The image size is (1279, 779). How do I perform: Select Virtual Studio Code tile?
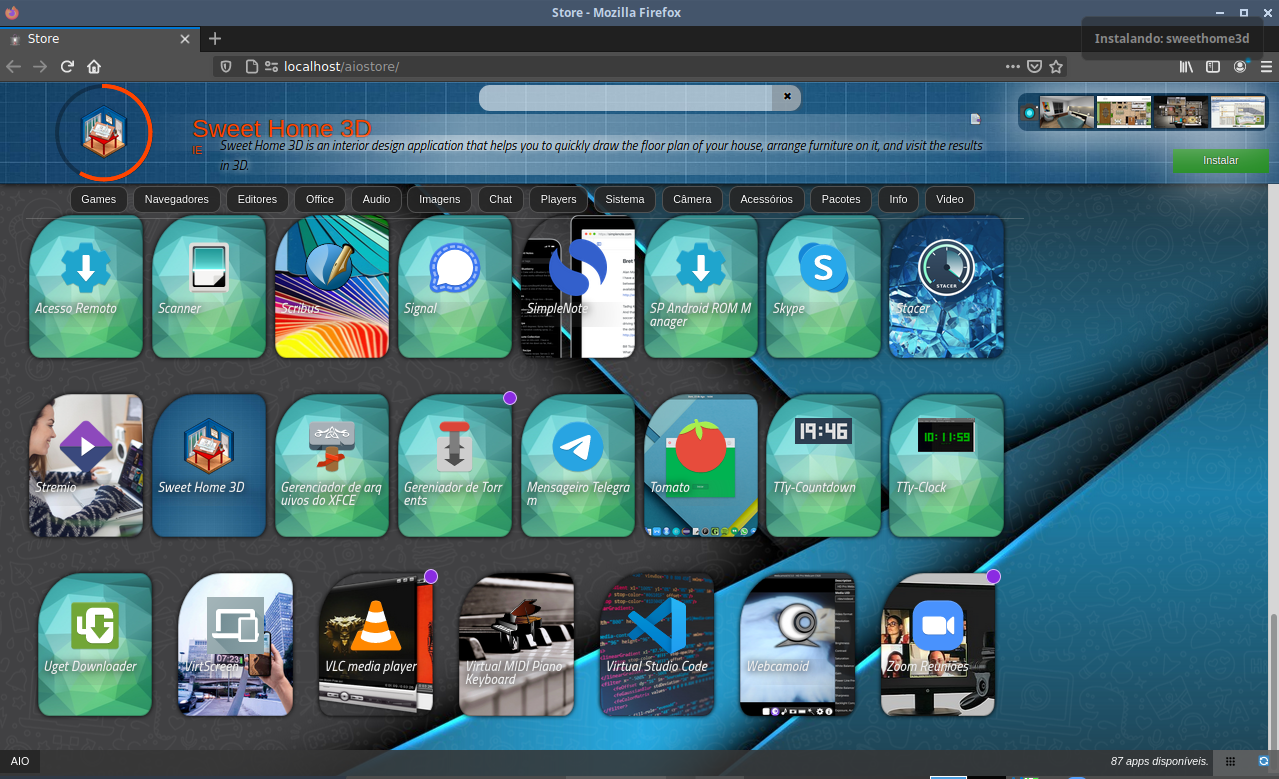[x=657, y=644]
